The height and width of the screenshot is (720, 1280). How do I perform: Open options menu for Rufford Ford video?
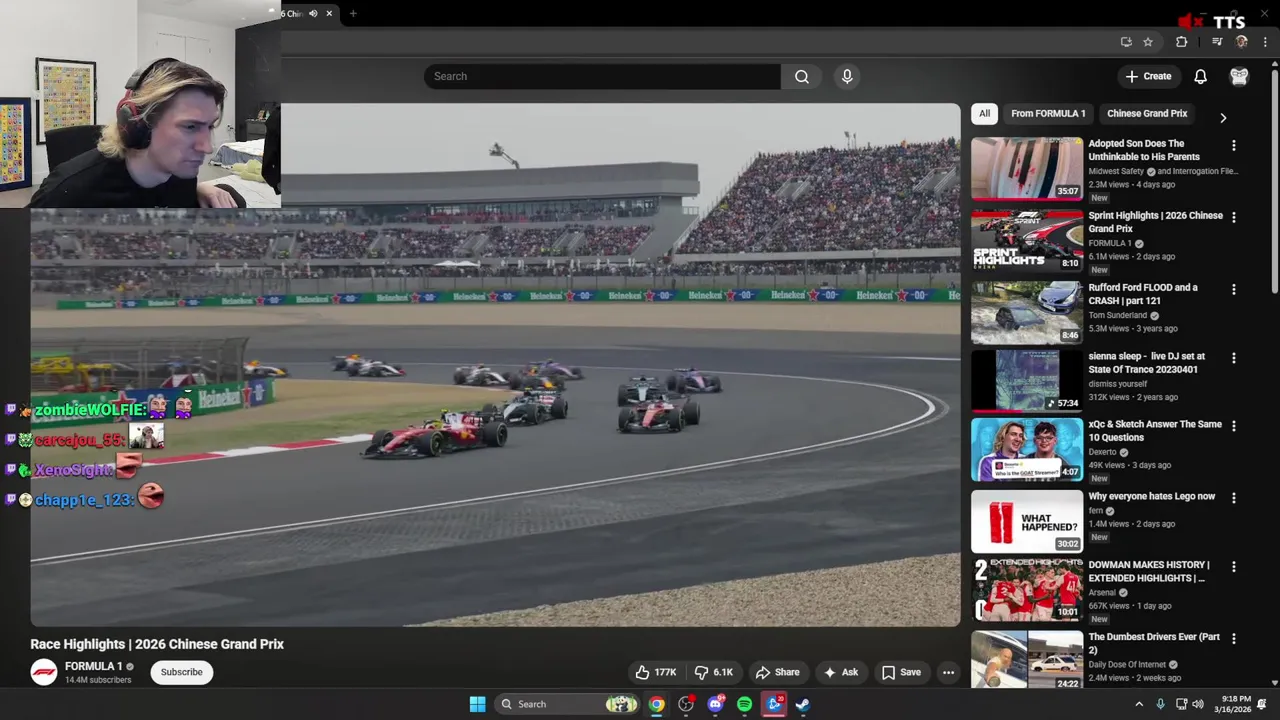click(1233, 290)
